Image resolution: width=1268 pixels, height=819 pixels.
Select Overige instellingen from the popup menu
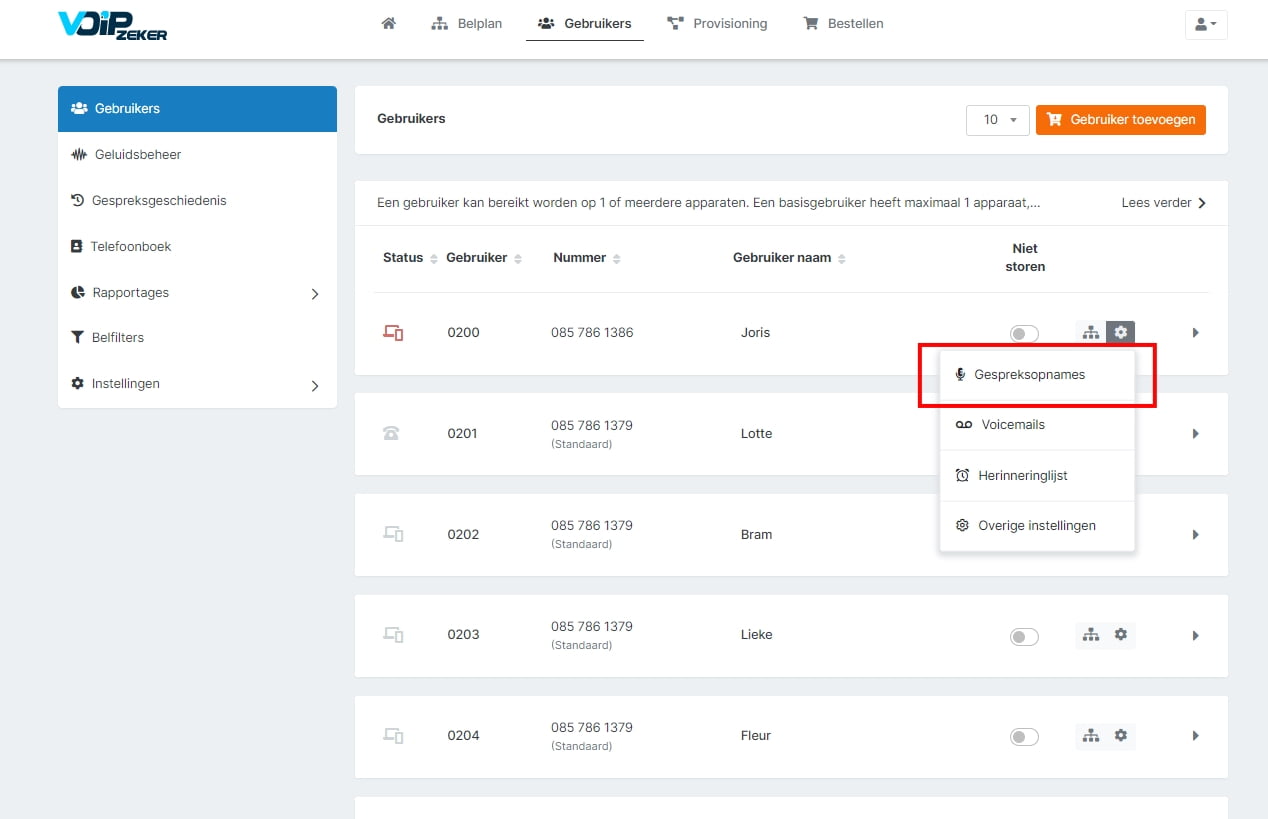coord(1037,526)
